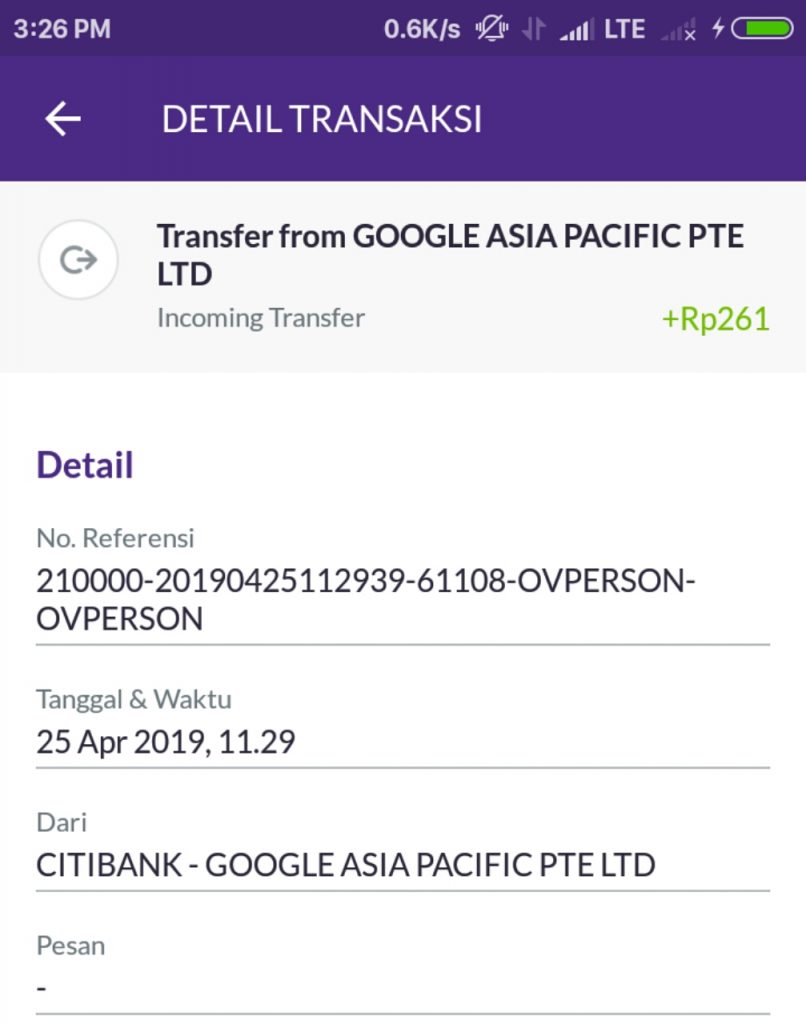Tap the charging bolt icon
Image resolution: width=806 pixels, height=1024 pixels.
718,29
